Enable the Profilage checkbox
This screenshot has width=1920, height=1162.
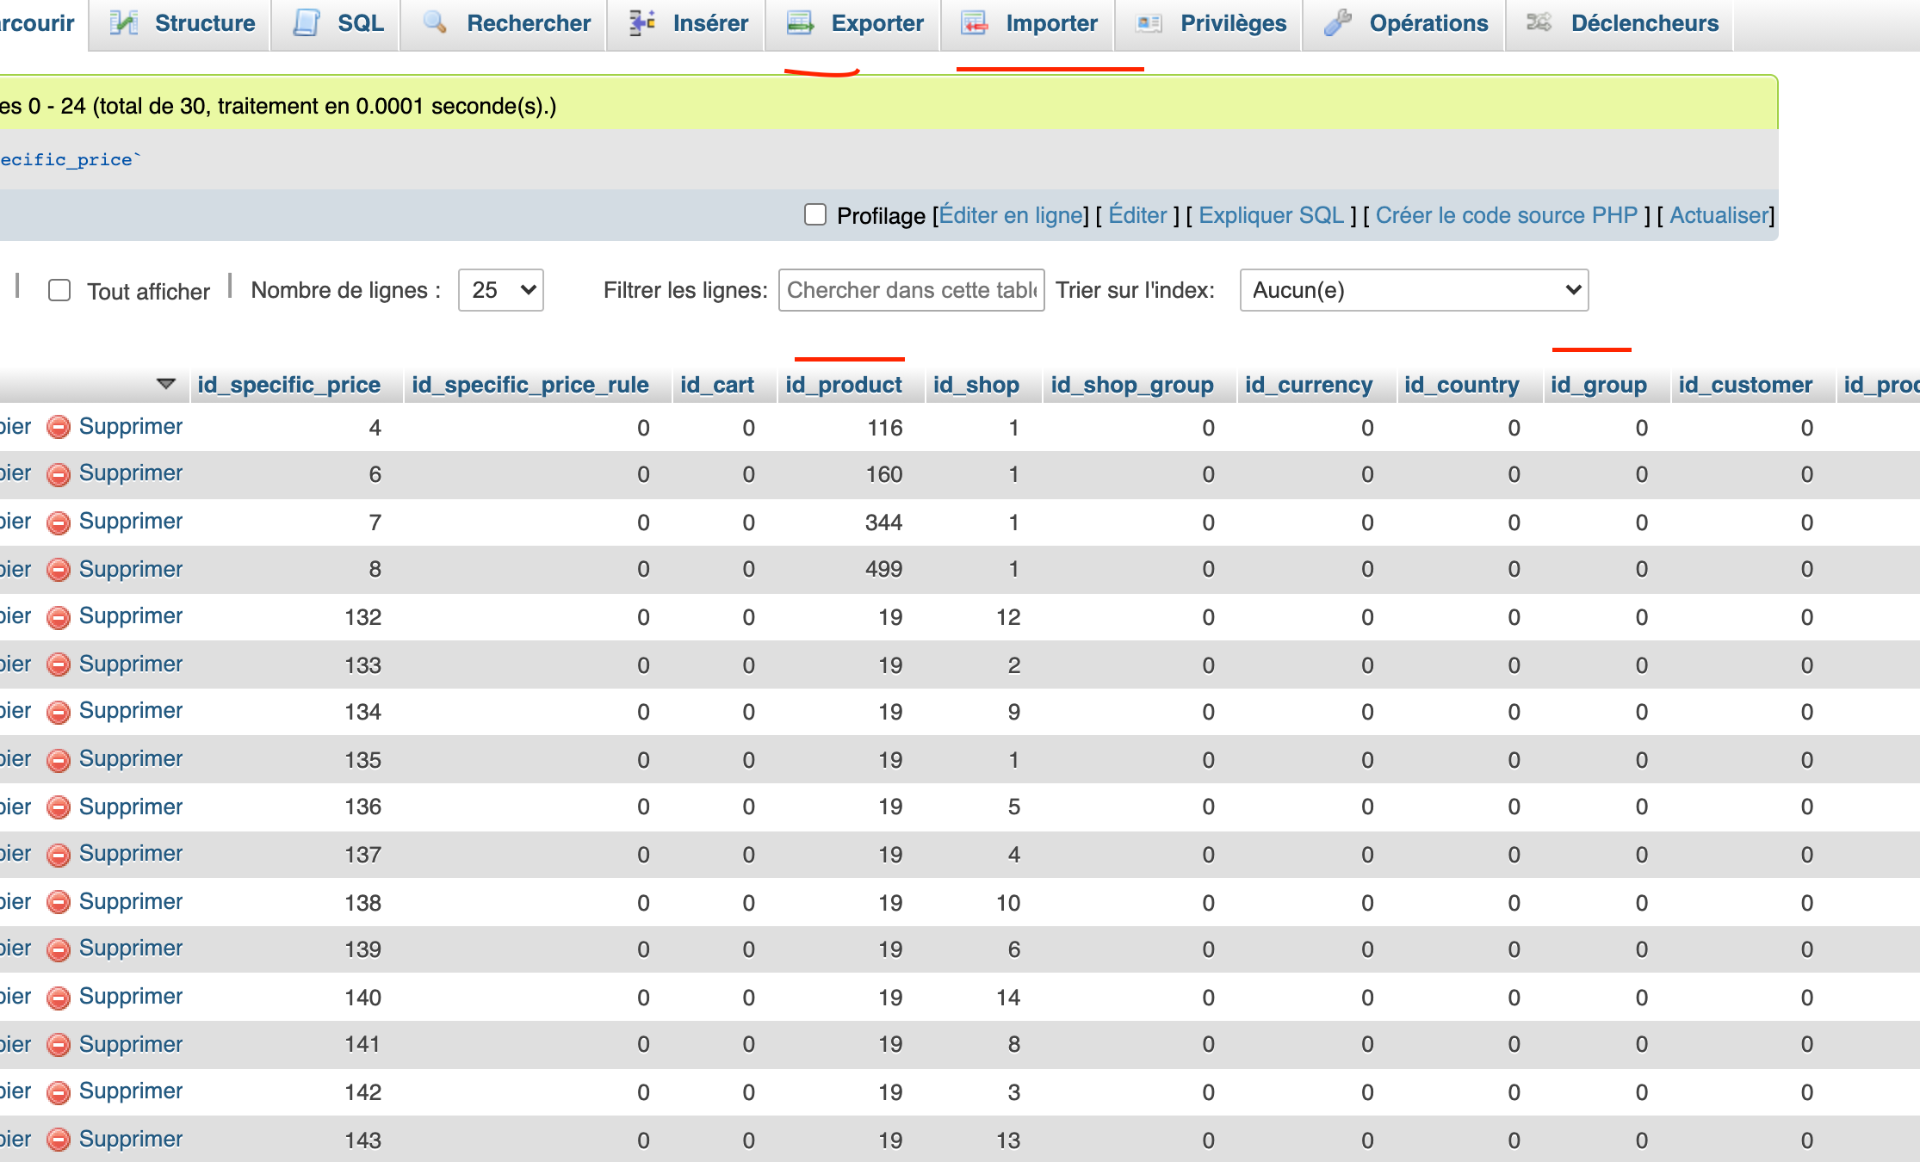tap(815, 215)
